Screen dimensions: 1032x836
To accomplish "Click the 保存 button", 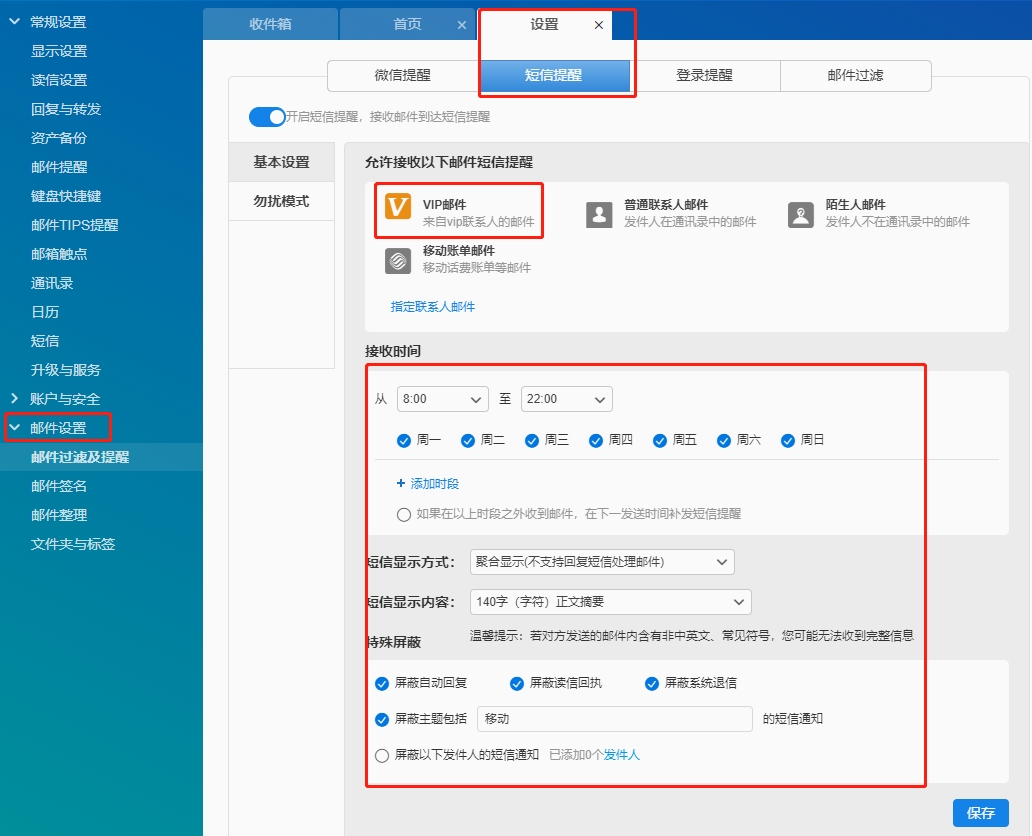I will coord(980,813).
